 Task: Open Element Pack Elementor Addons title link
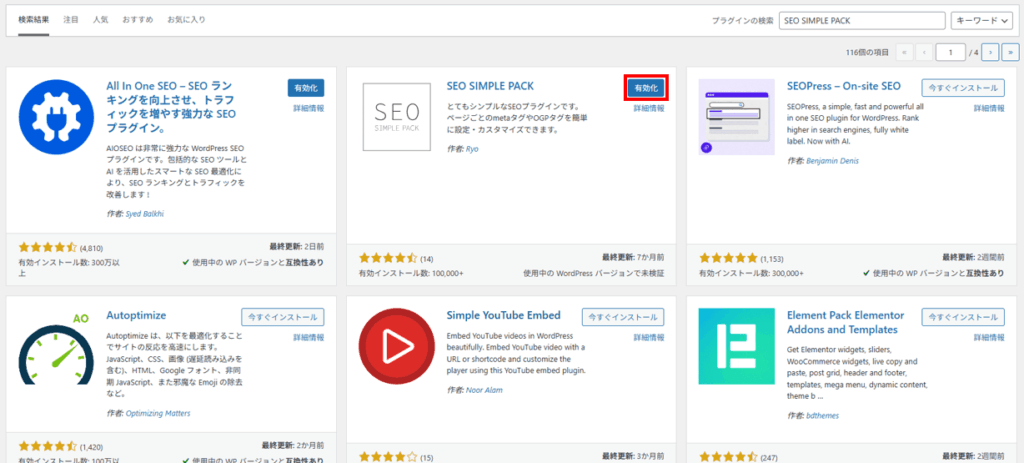click(x=846, y=322)
